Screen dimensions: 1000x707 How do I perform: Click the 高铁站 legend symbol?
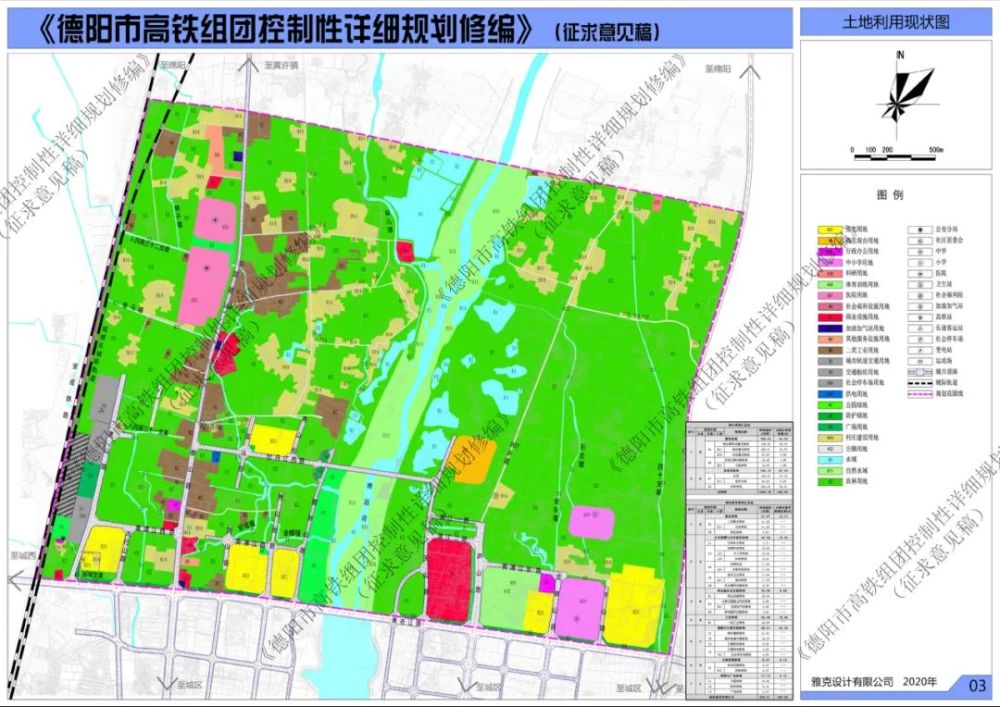(x=919, y=317)
